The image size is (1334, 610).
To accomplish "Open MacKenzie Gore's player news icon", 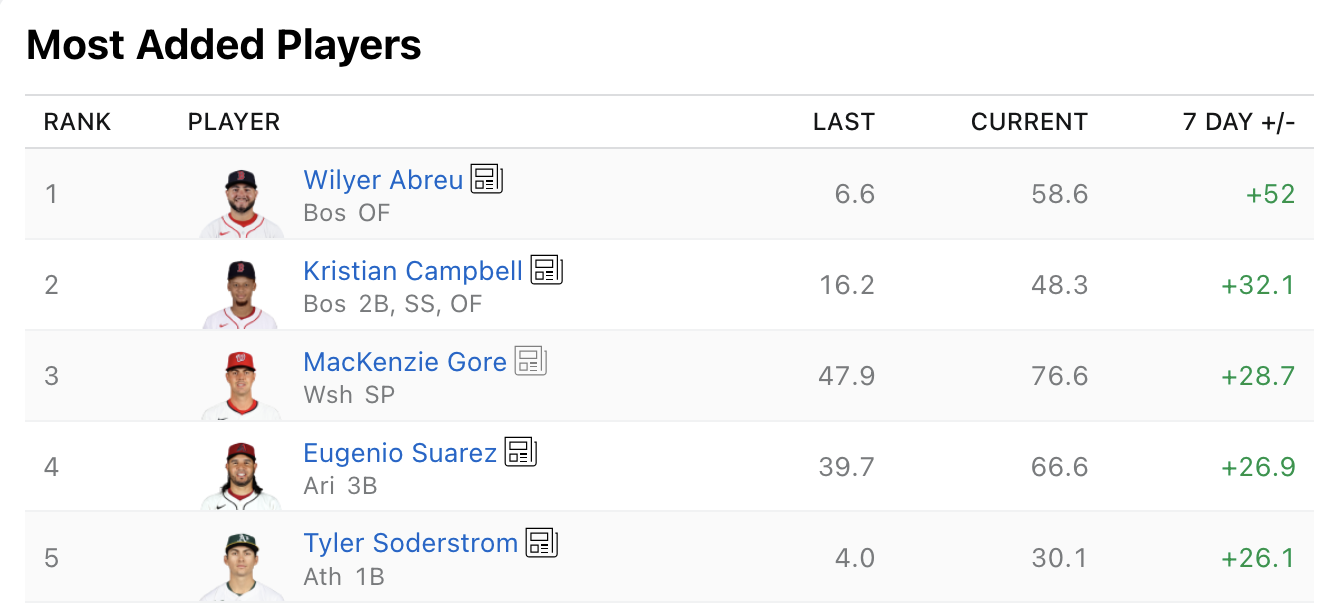I will pyautogui.click(x=531, y=361).
